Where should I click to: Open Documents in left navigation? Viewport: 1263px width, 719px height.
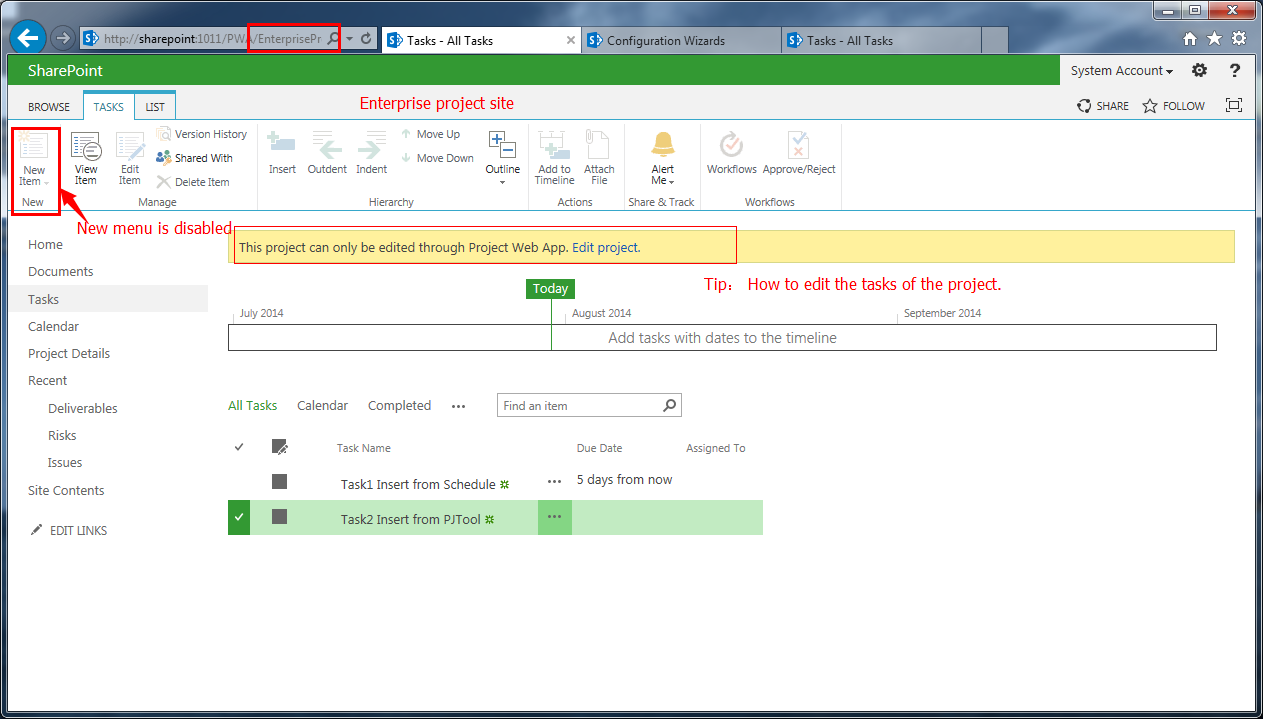point(61,272)
